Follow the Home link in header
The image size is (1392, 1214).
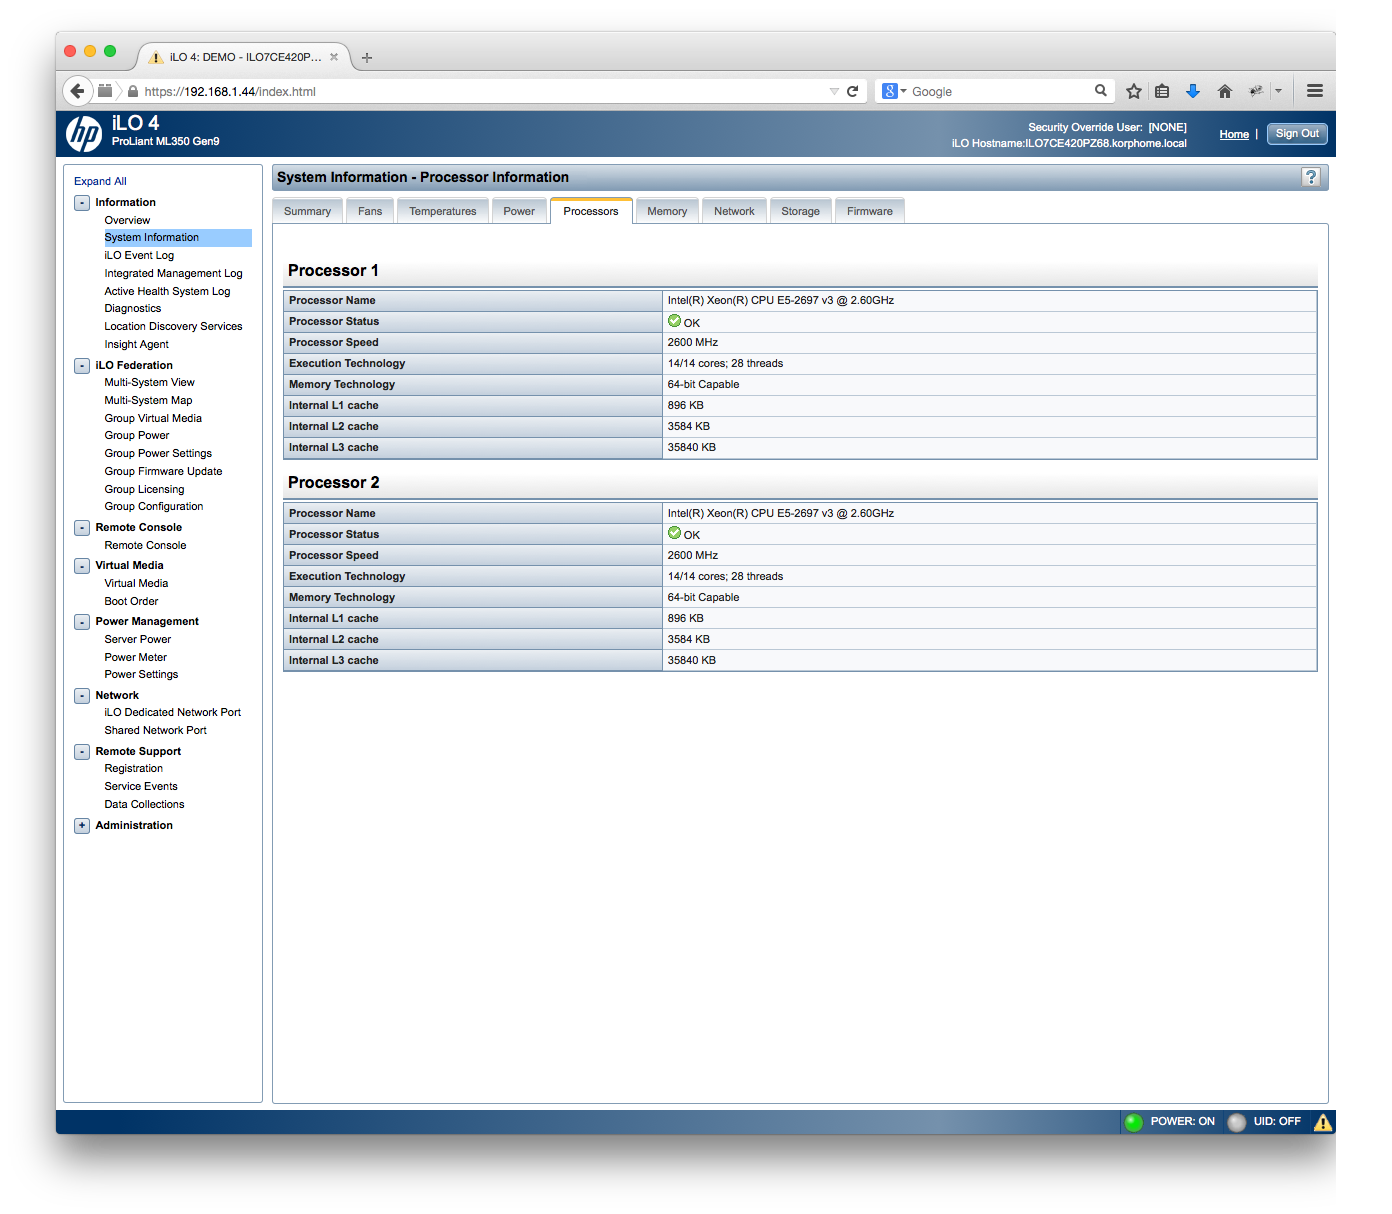pyautogui.click(x=1234, y=134)
